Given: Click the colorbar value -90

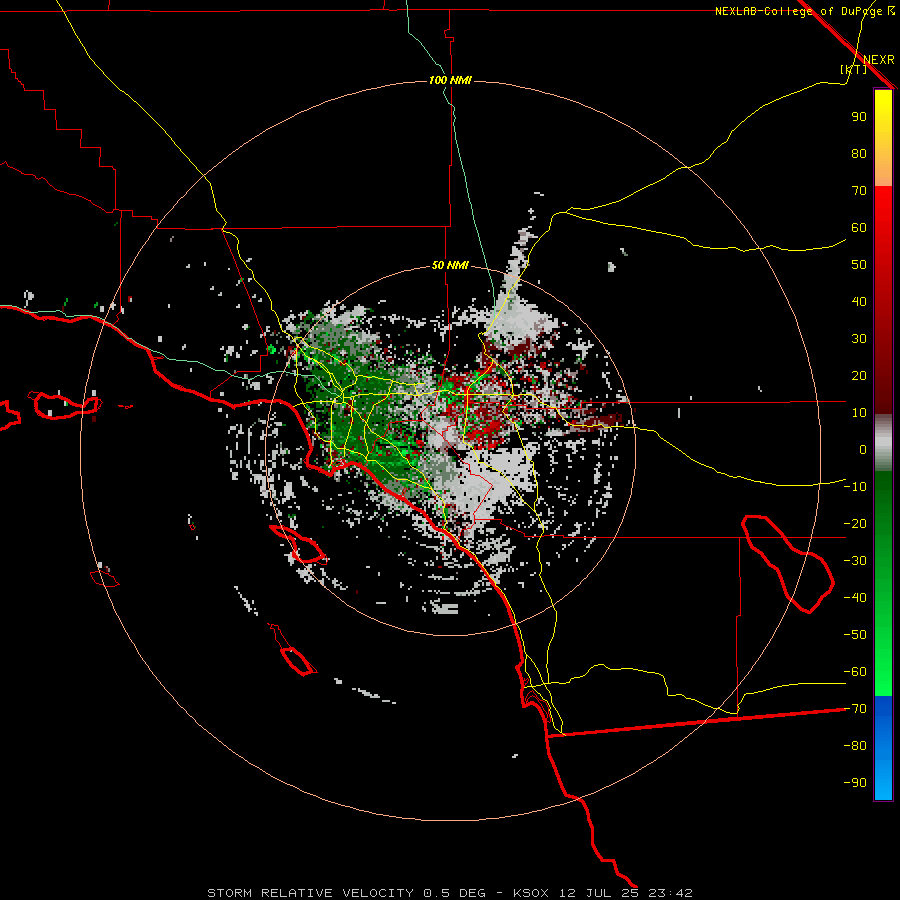Looking at the screenshot, I should click(x=855, y=783).
